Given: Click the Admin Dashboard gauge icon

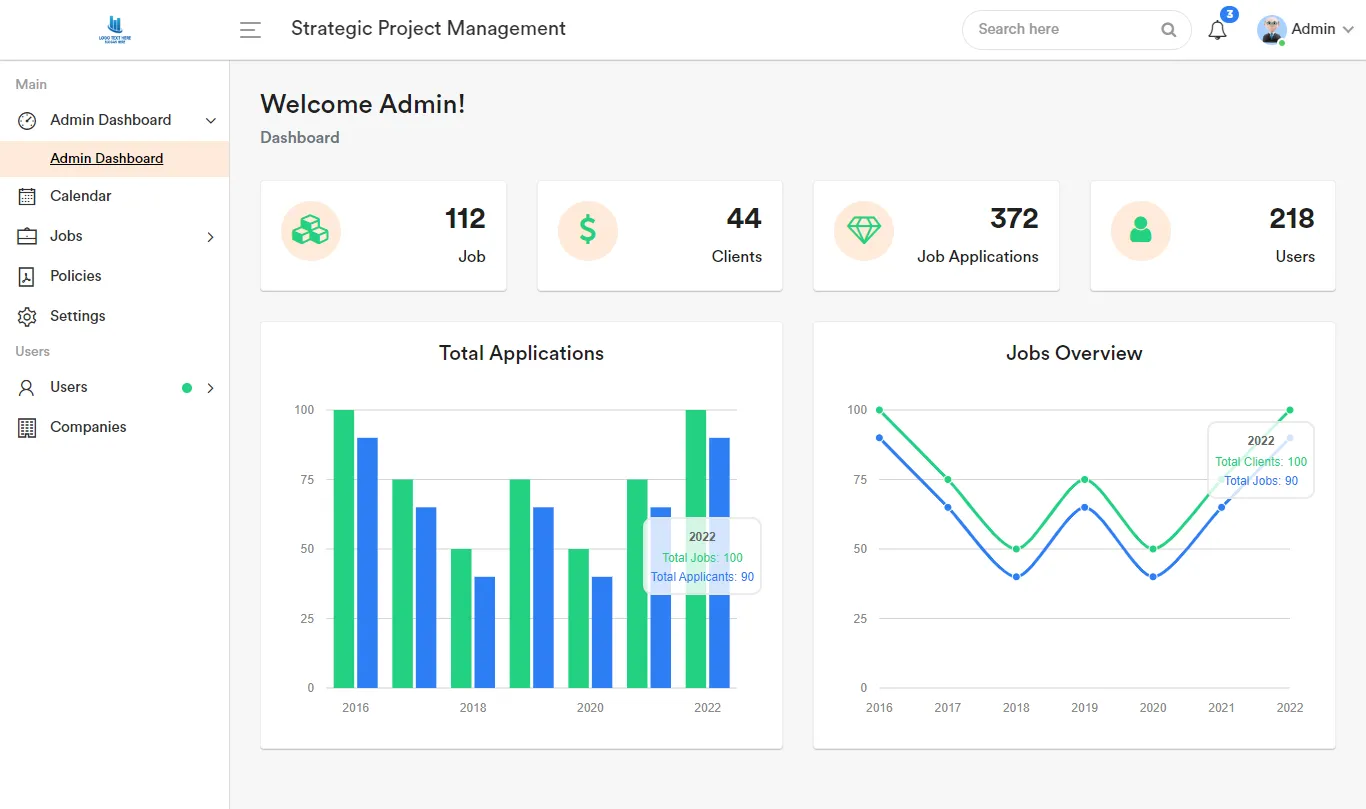Looking at the screenshot, I should 27,120.
